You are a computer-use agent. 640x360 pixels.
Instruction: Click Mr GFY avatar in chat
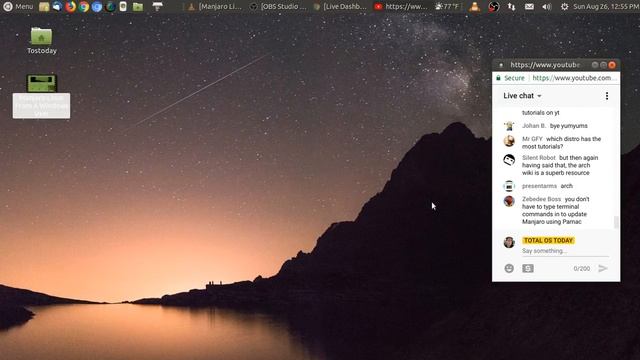click(x=509, y=141)
